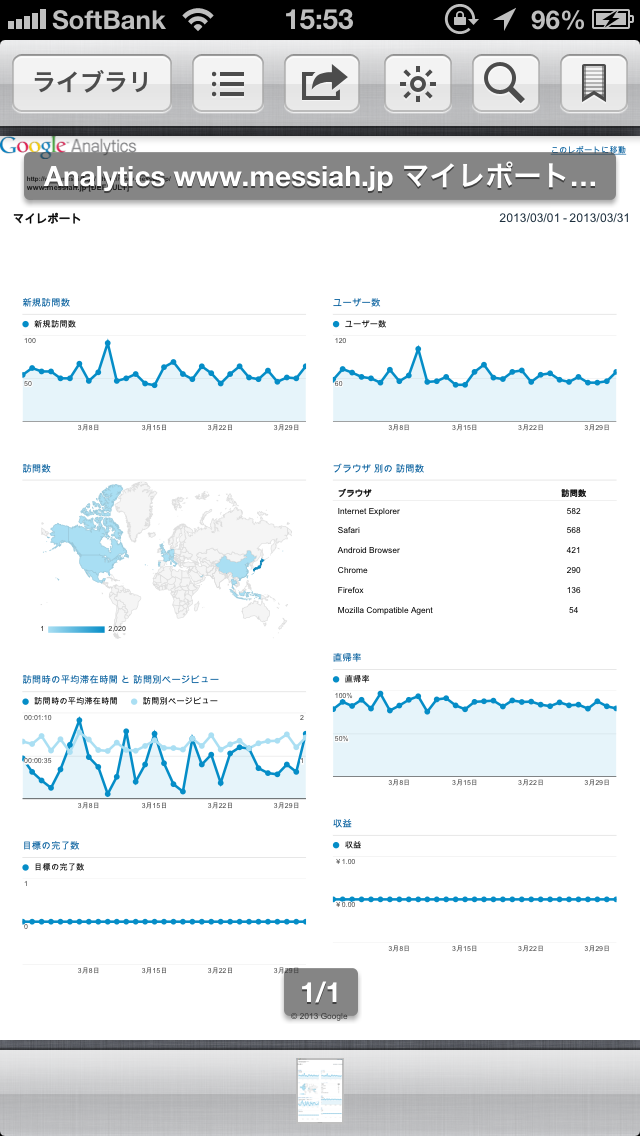This screenshot has width=640, height=1136.
Task: Tap the Wi-Fi status bar icon
Action: tap(199, 20)
